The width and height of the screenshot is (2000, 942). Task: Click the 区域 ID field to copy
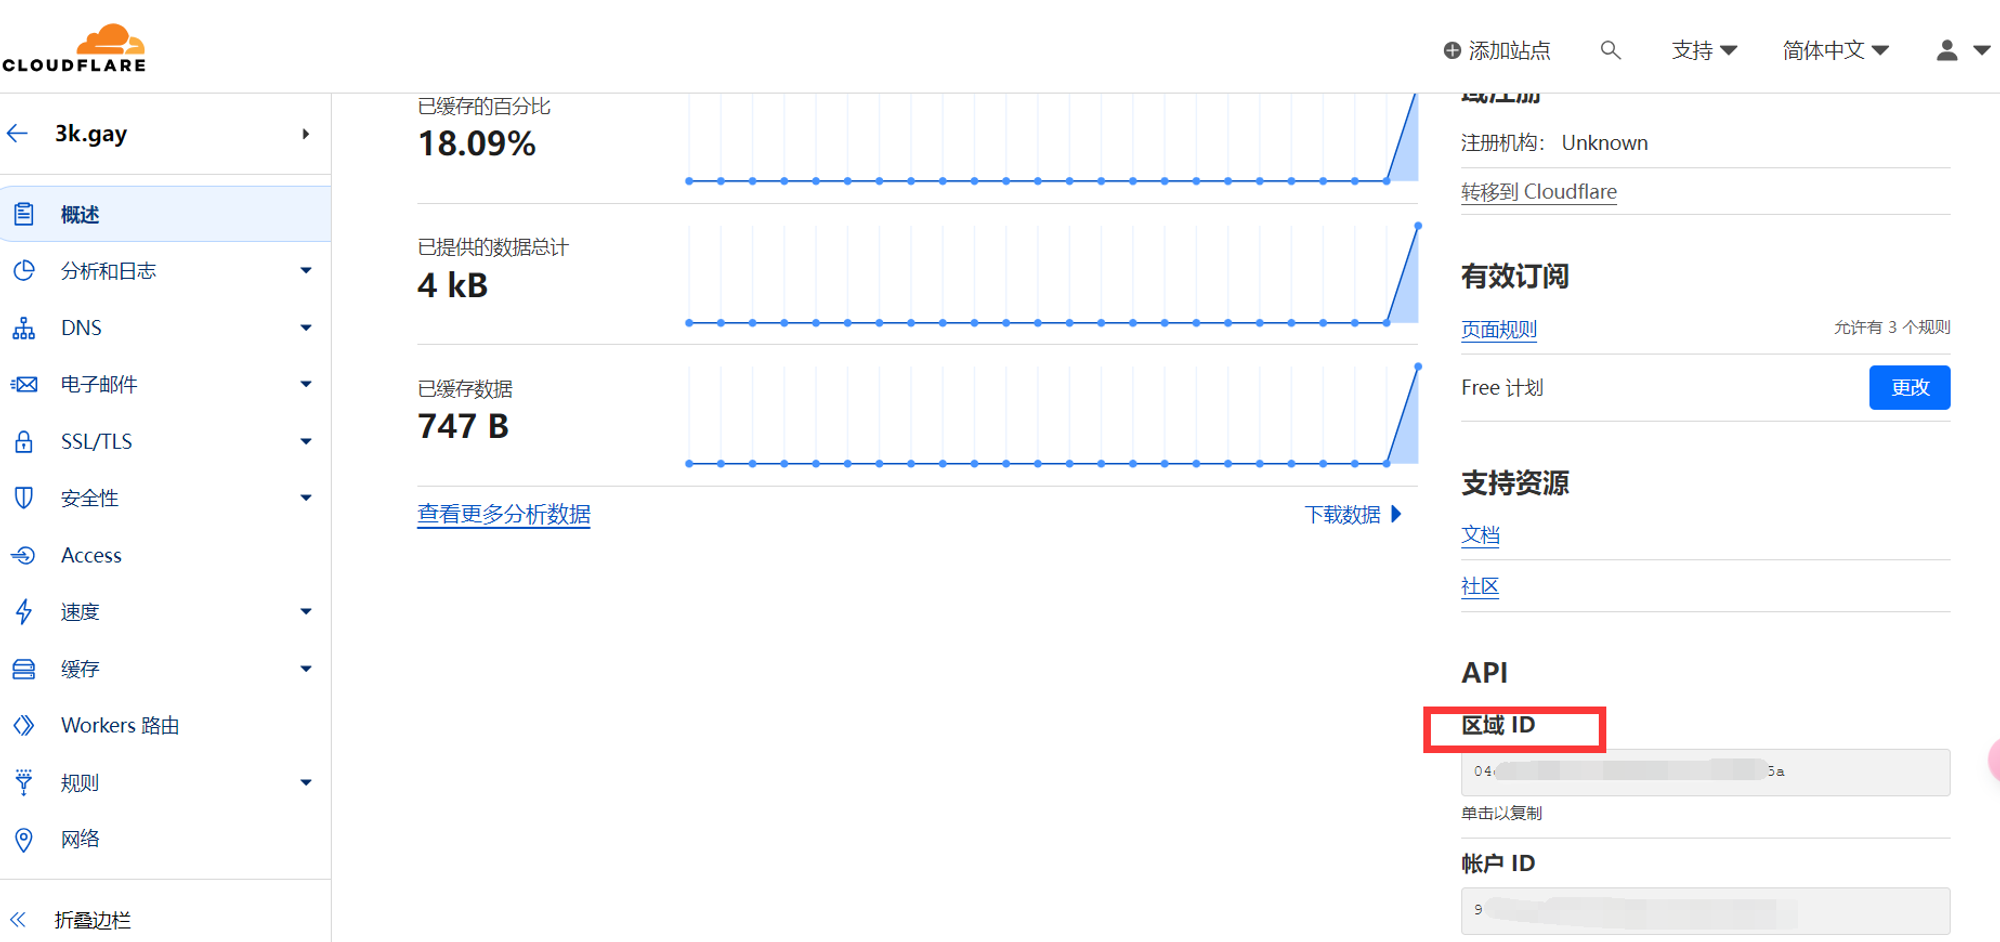pos(1705,772)
